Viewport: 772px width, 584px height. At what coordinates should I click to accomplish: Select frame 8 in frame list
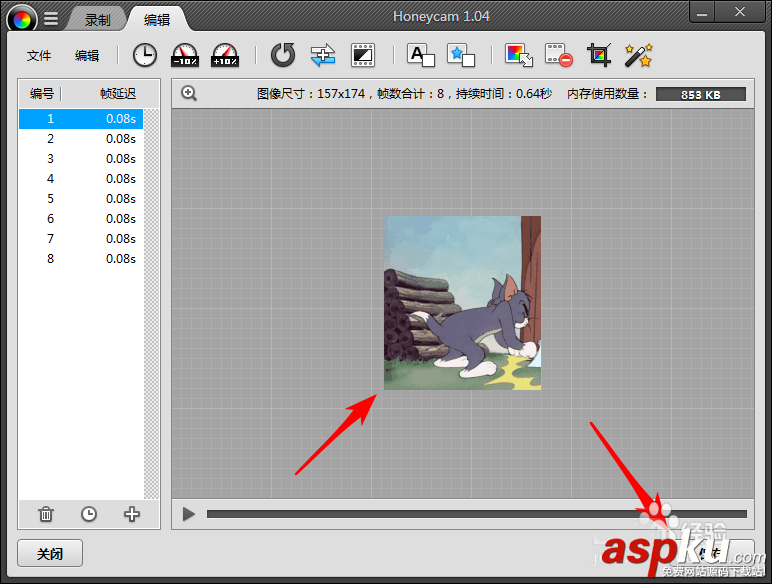[x=81, y=259]
